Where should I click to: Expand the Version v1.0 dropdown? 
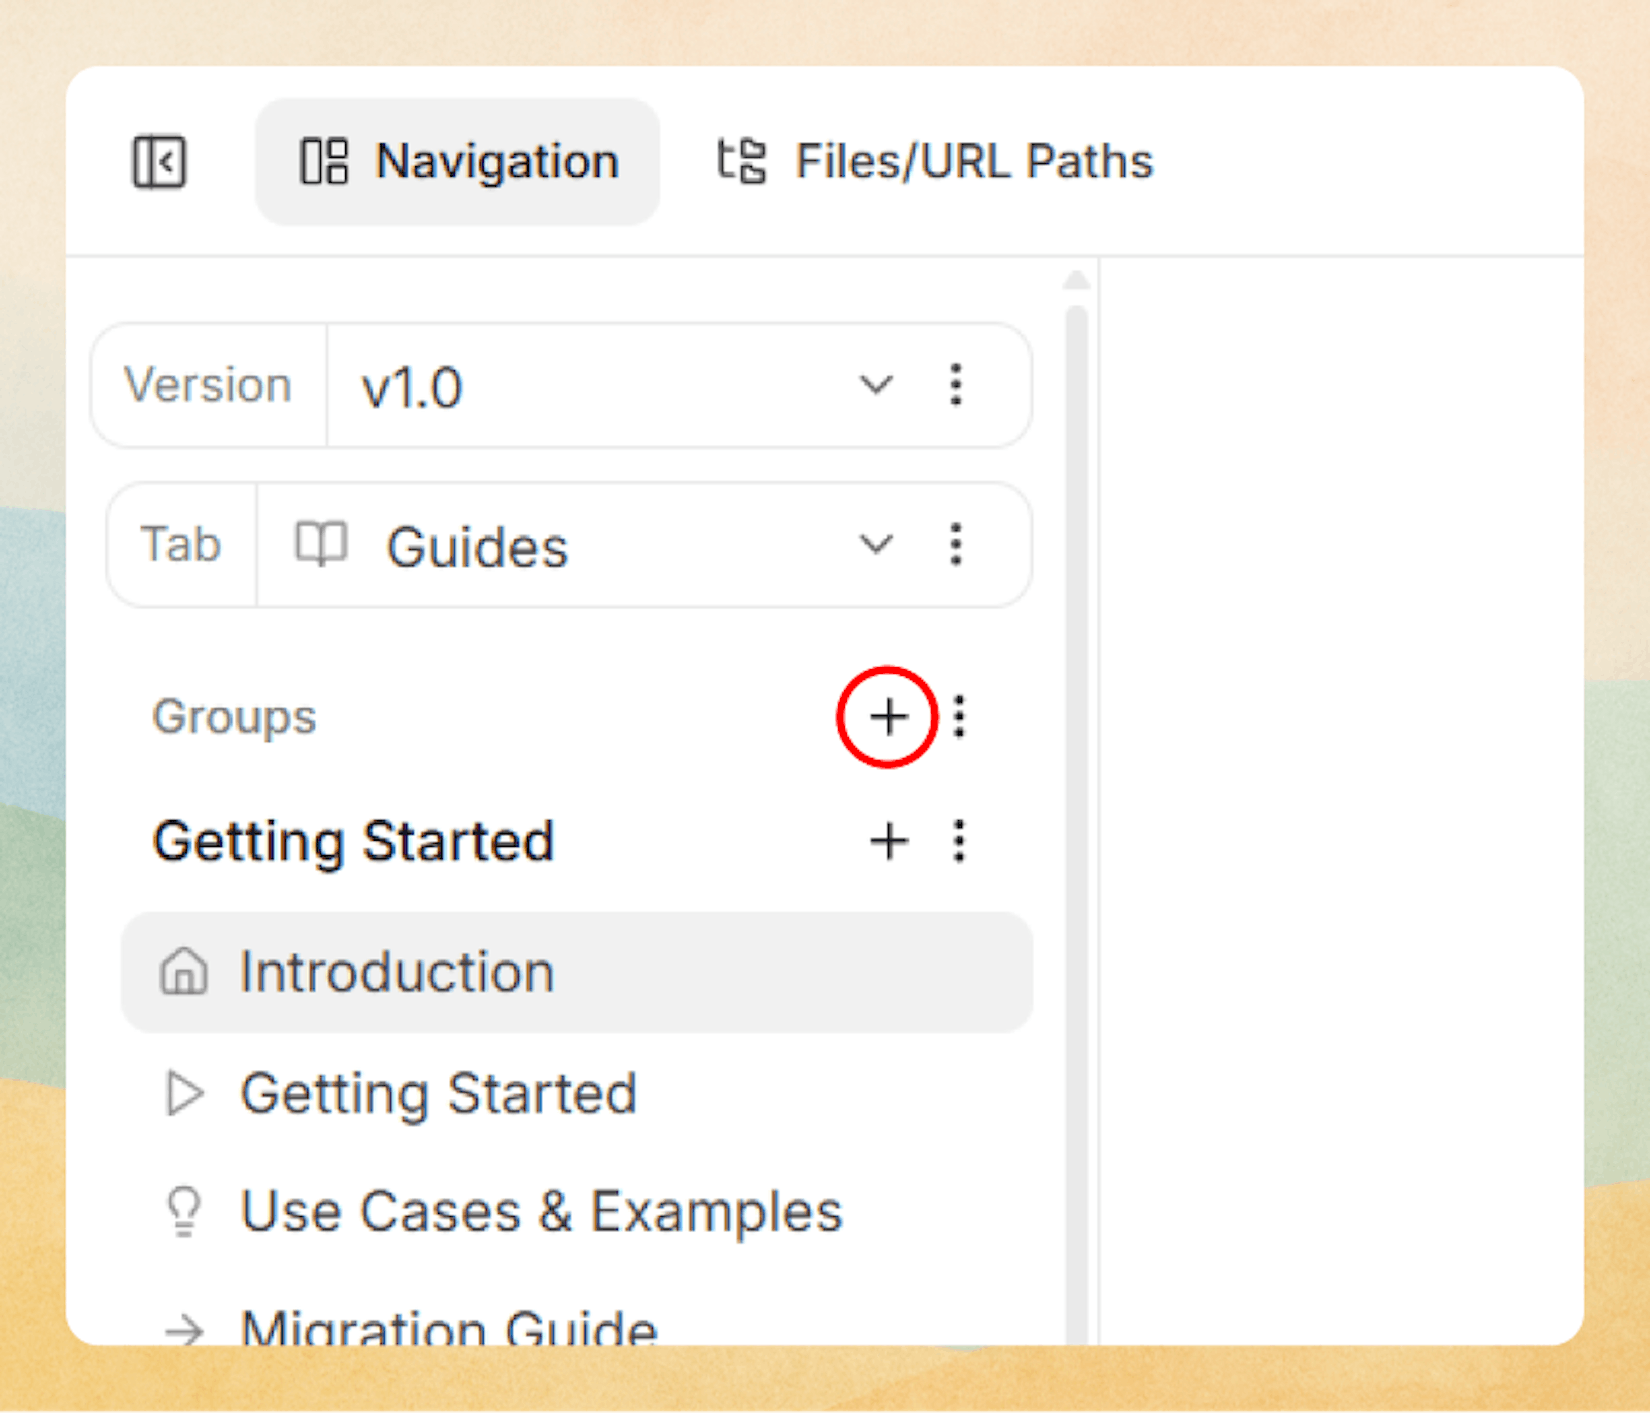point(876,385)
